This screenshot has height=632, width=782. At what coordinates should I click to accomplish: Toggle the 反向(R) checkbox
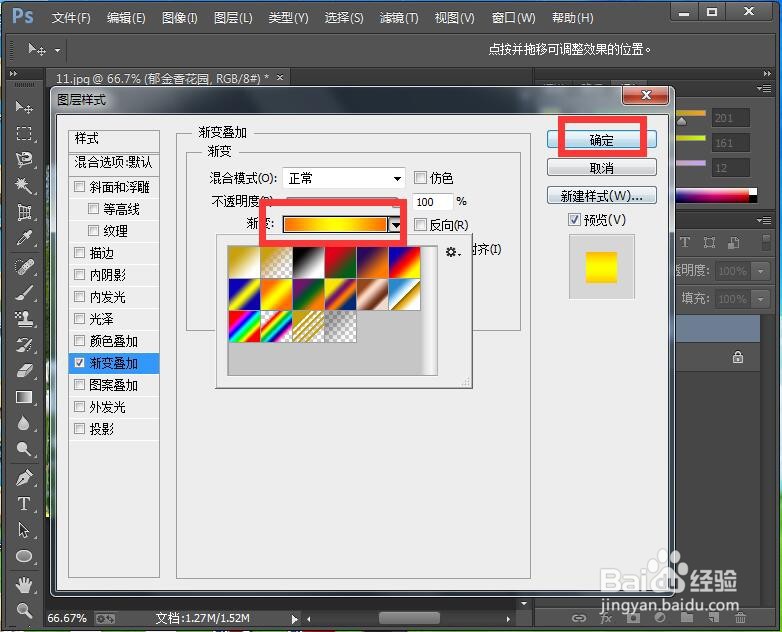(420, 224)
